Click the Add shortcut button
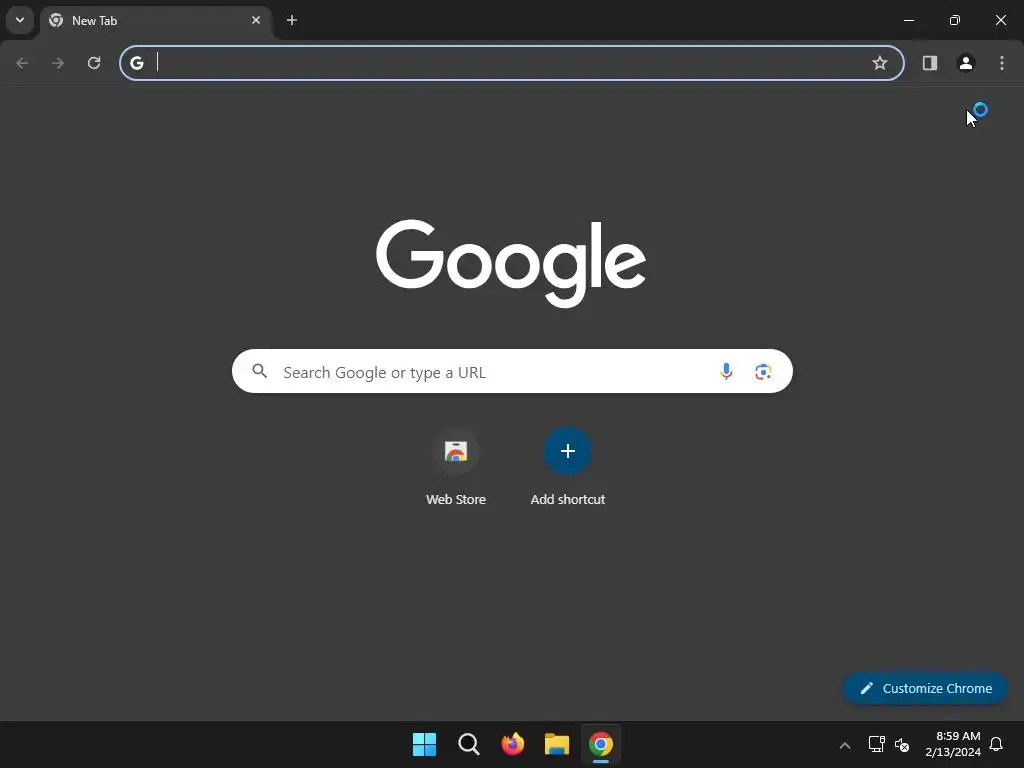The height and width of the screenshot is (768, 1024). [568, 468]
